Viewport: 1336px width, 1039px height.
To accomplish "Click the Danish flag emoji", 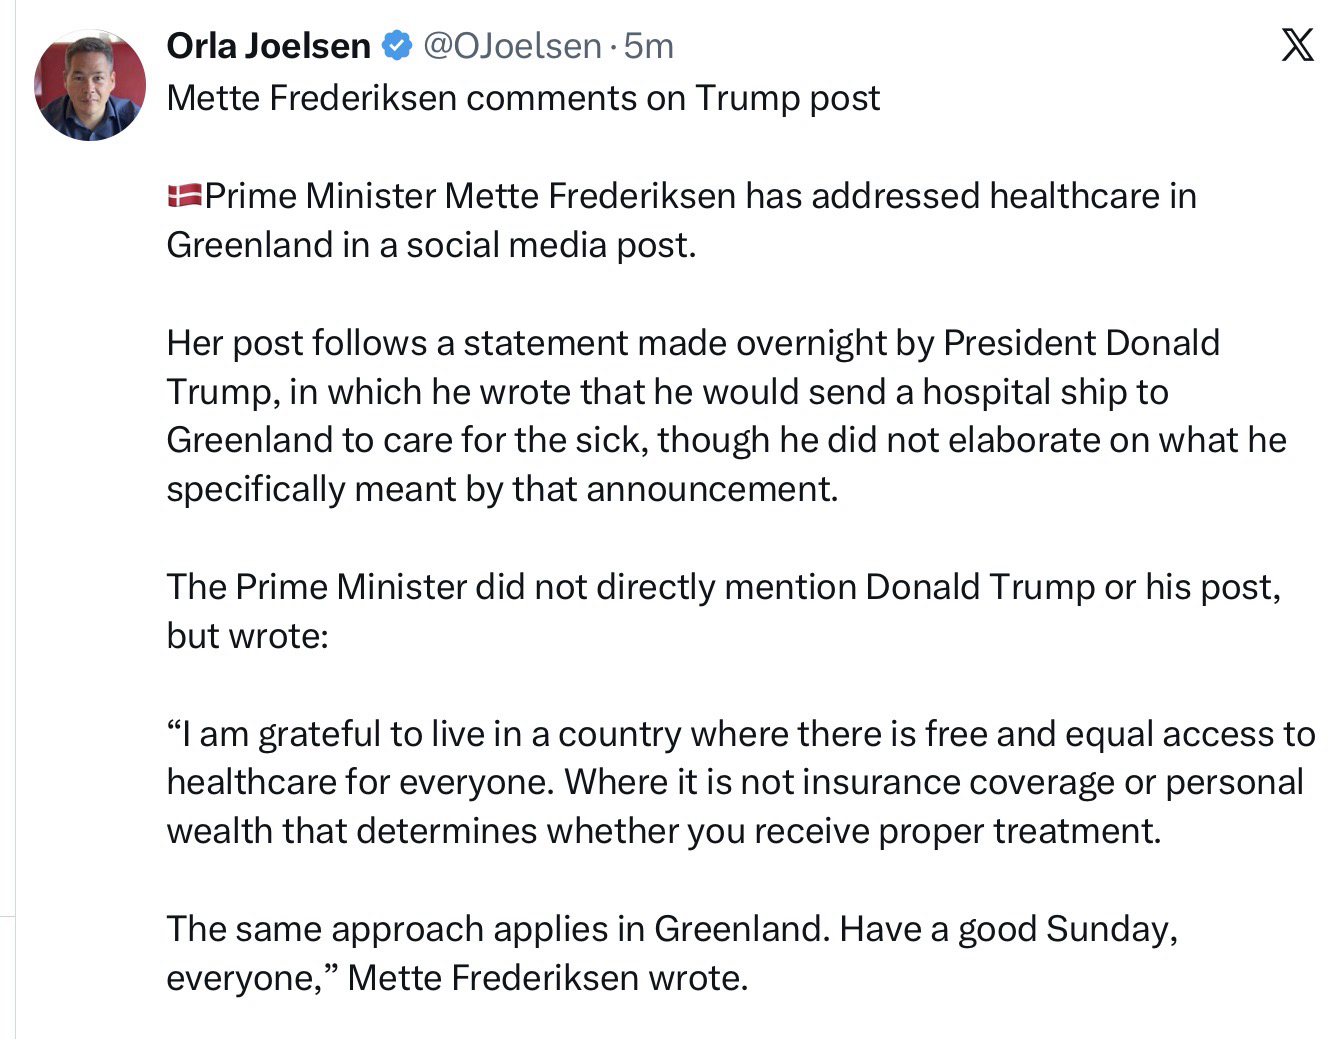I will pyautogui.click(x=184, y=195).
